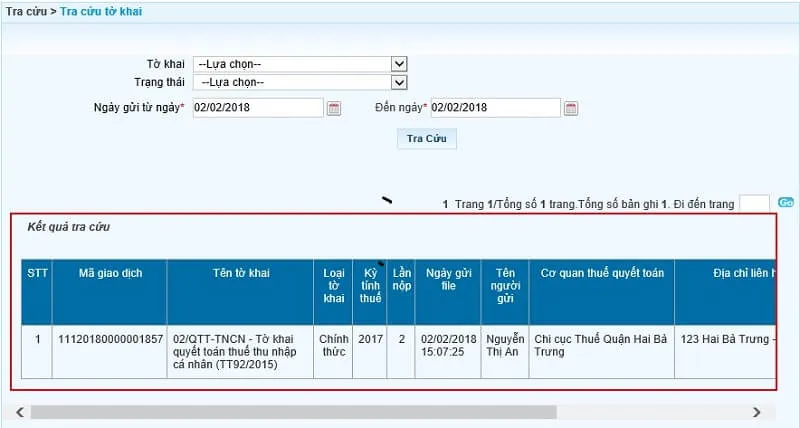Click 02/QTT-TNCN tờ khai name cell

point(240,351)
